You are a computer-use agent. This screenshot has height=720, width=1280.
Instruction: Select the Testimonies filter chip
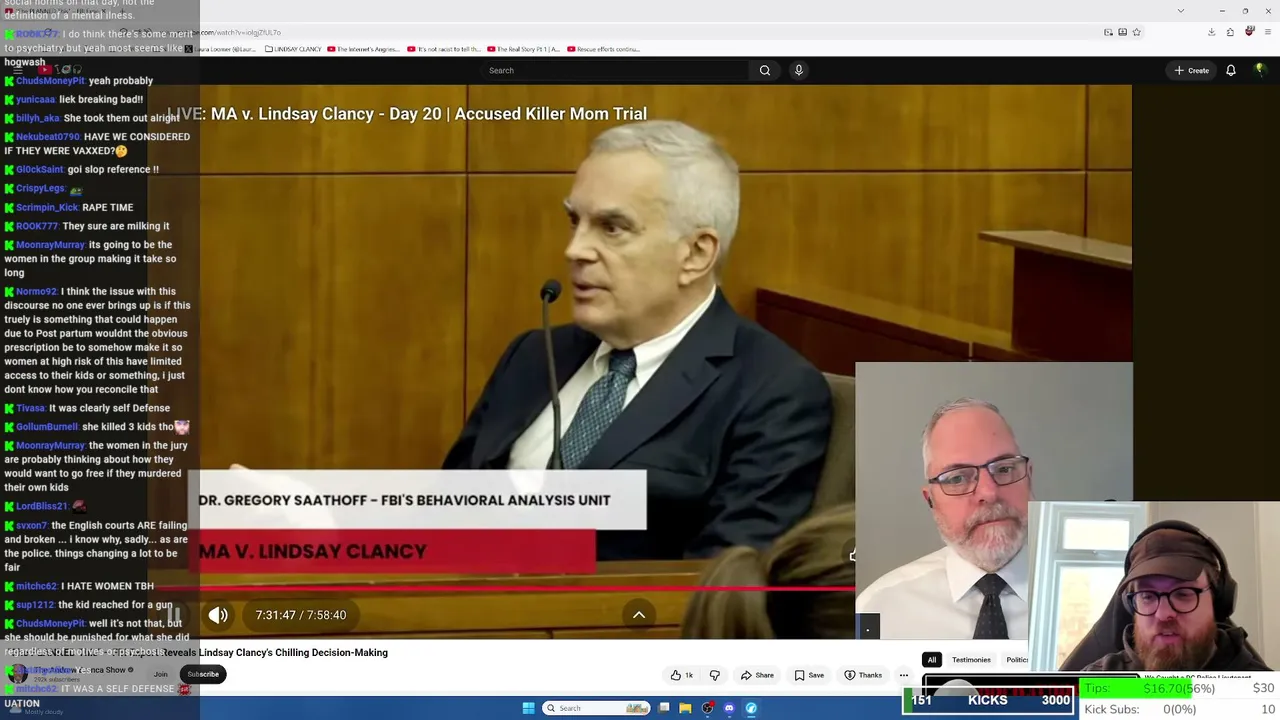click(x=971, y=660)
